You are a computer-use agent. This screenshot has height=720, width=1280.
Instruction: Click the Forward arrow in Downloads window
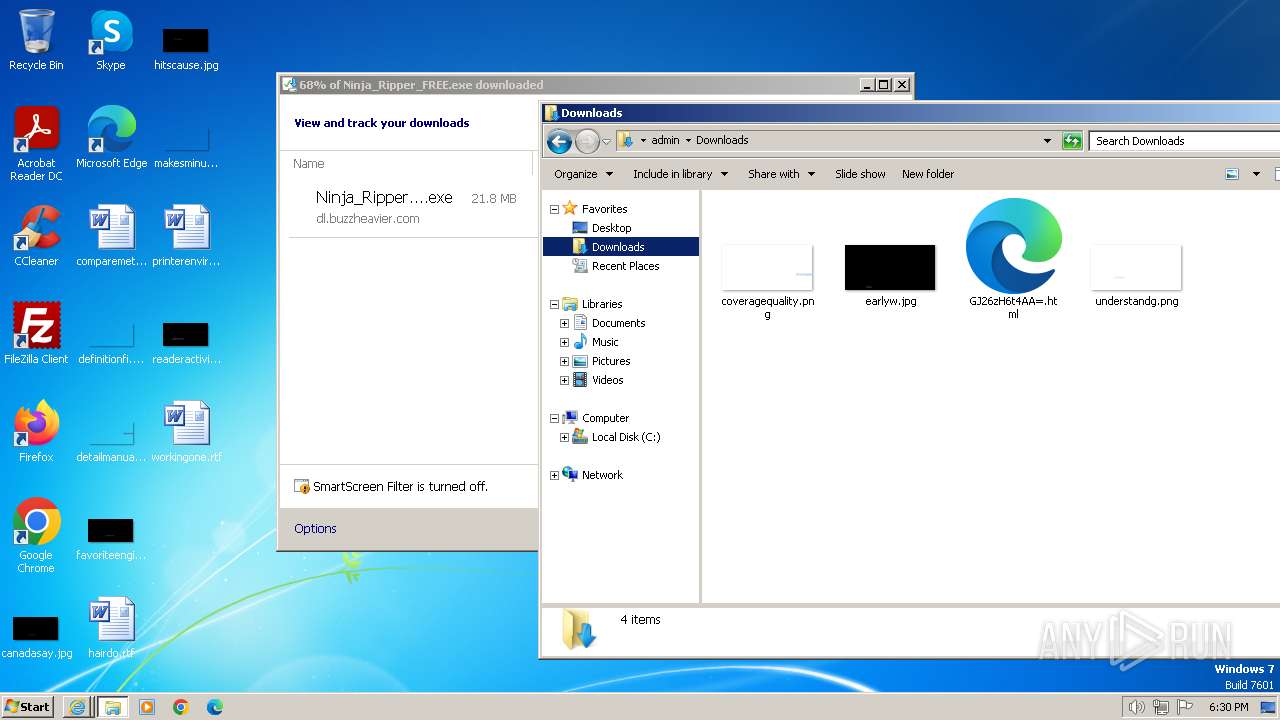[586, 141]
